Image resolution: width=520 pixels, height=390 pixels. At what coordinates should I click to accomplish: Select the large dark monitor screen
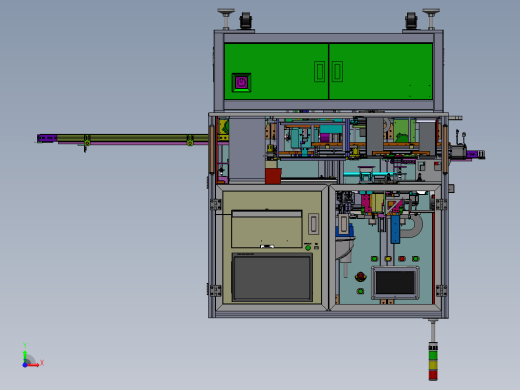point(272,278)
